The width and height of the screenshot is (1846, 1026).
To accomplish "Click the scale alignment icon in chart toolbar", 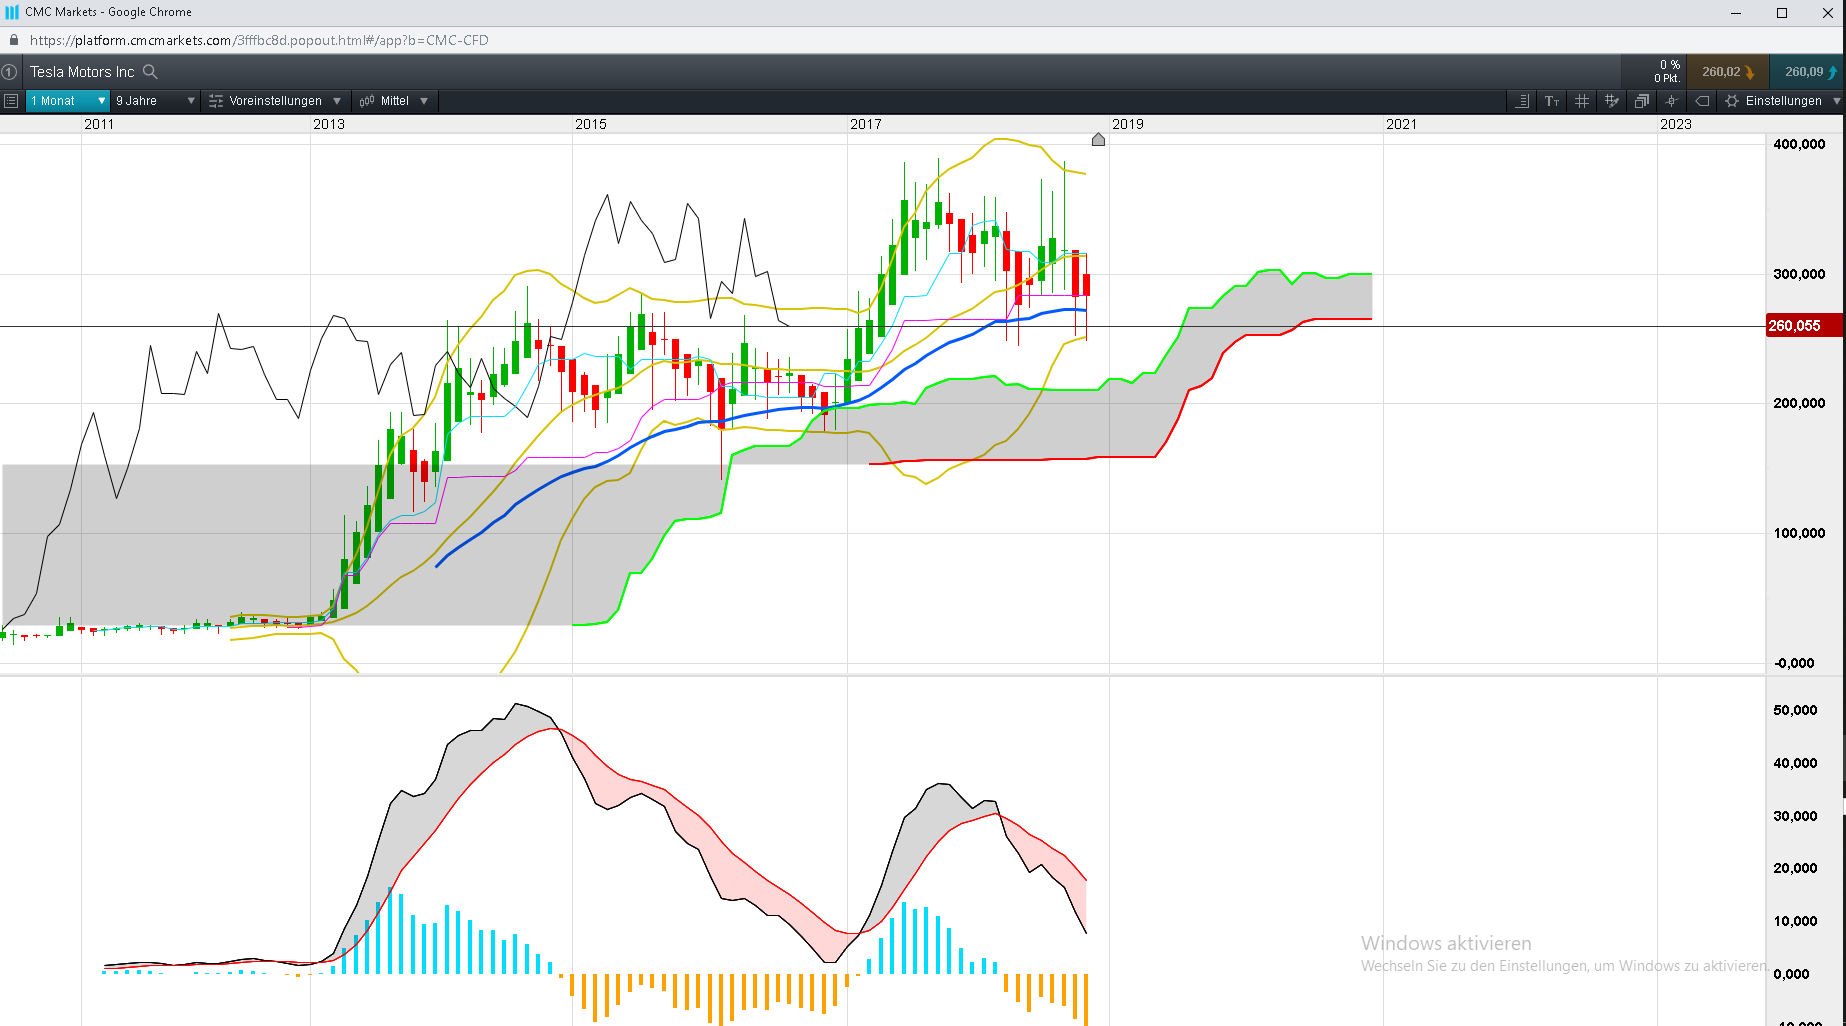I will (1522, 101).
